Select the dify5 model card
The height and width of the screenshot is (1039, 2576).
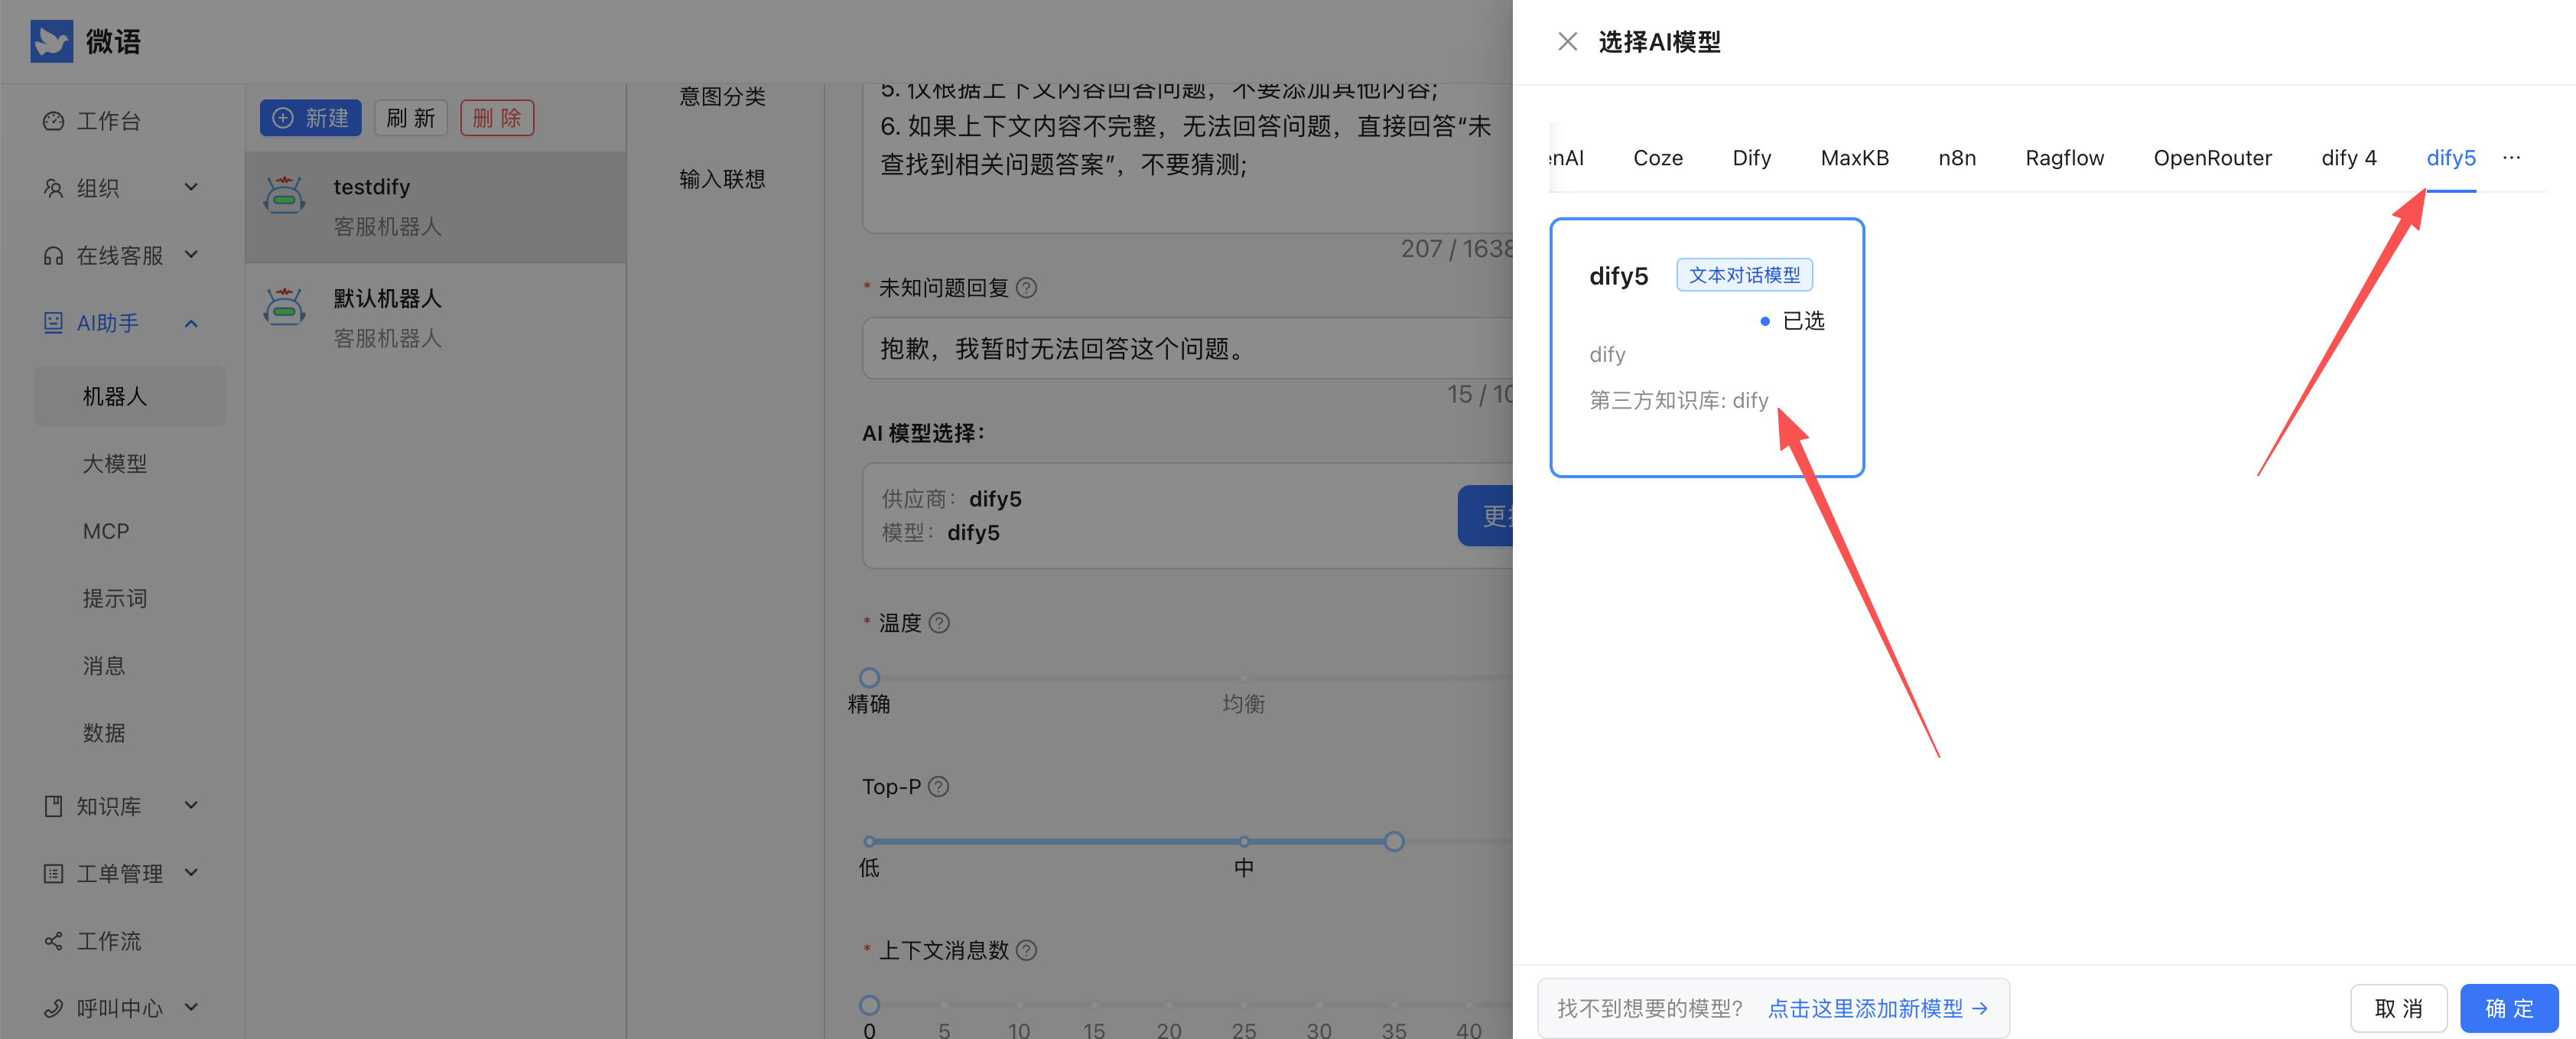coord(1706,347)
